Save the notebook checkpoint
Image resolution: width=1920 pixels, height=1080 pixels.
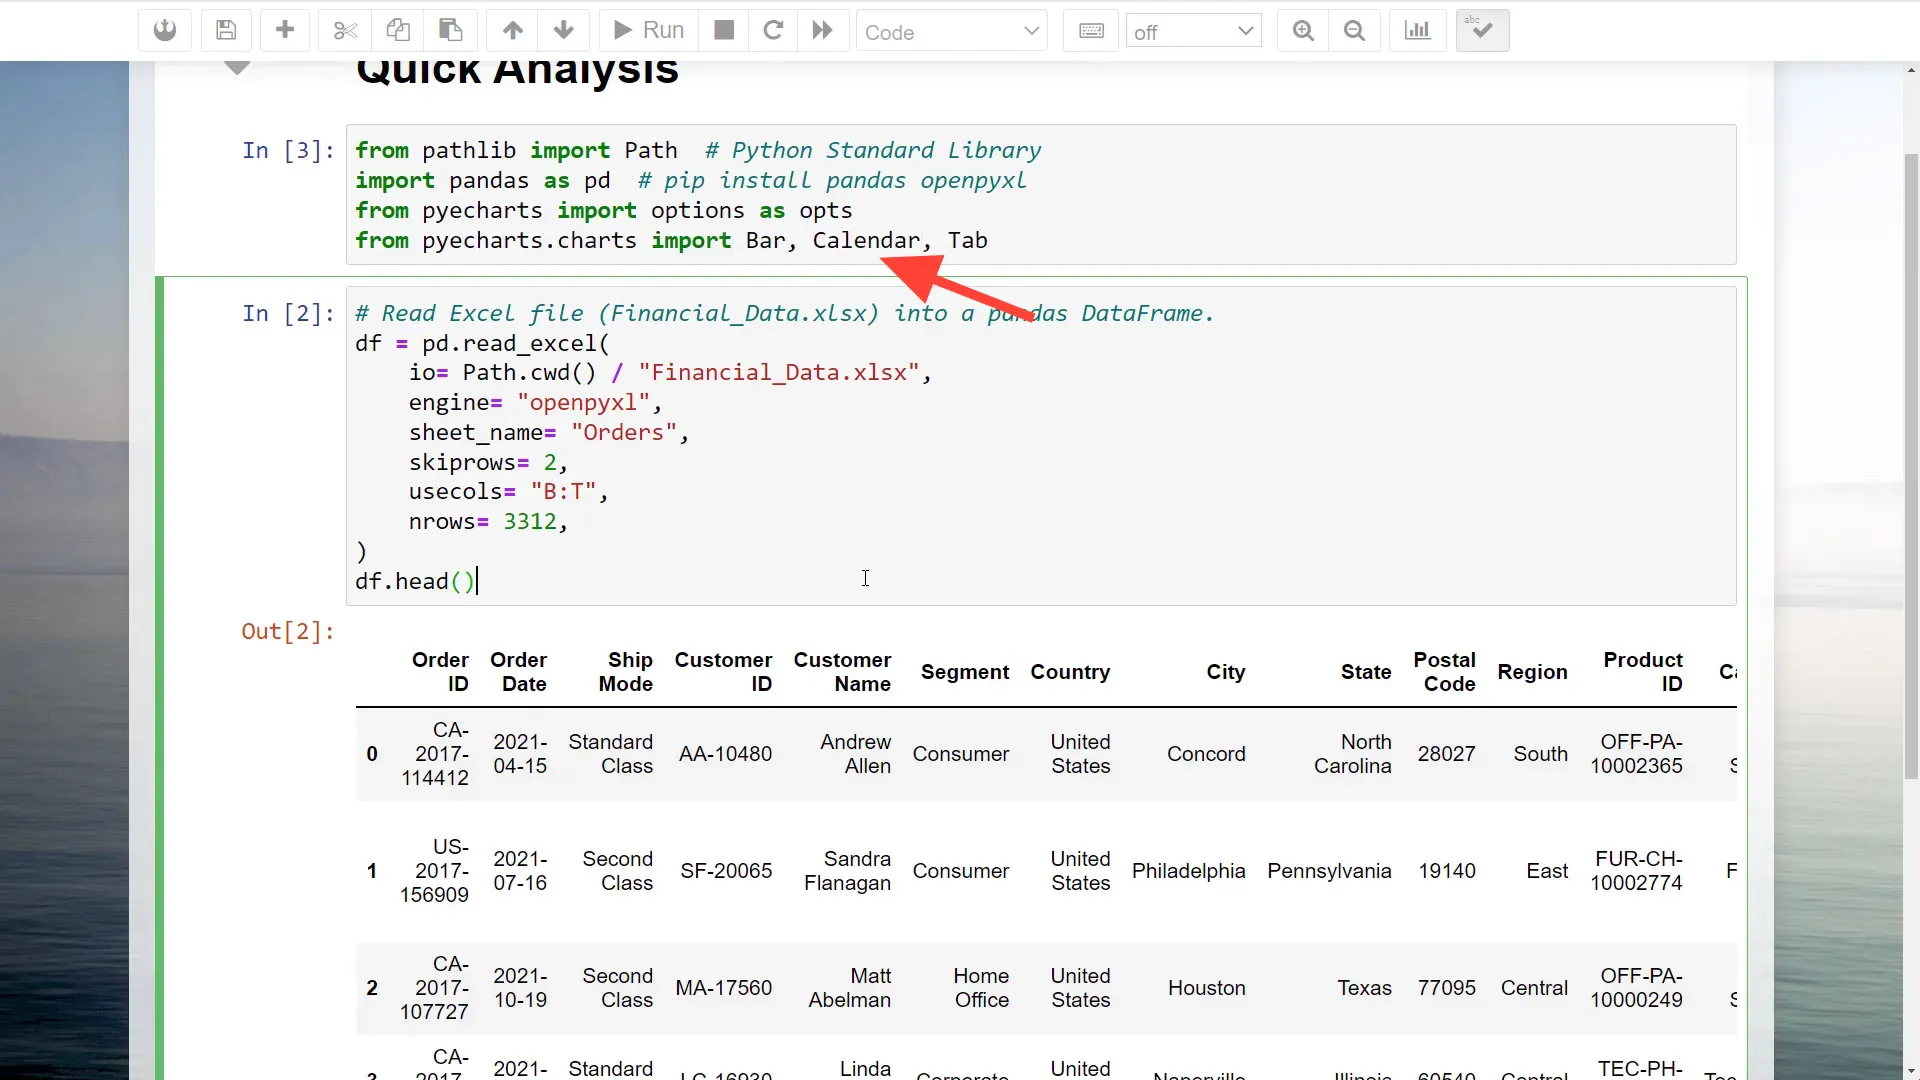226,30
